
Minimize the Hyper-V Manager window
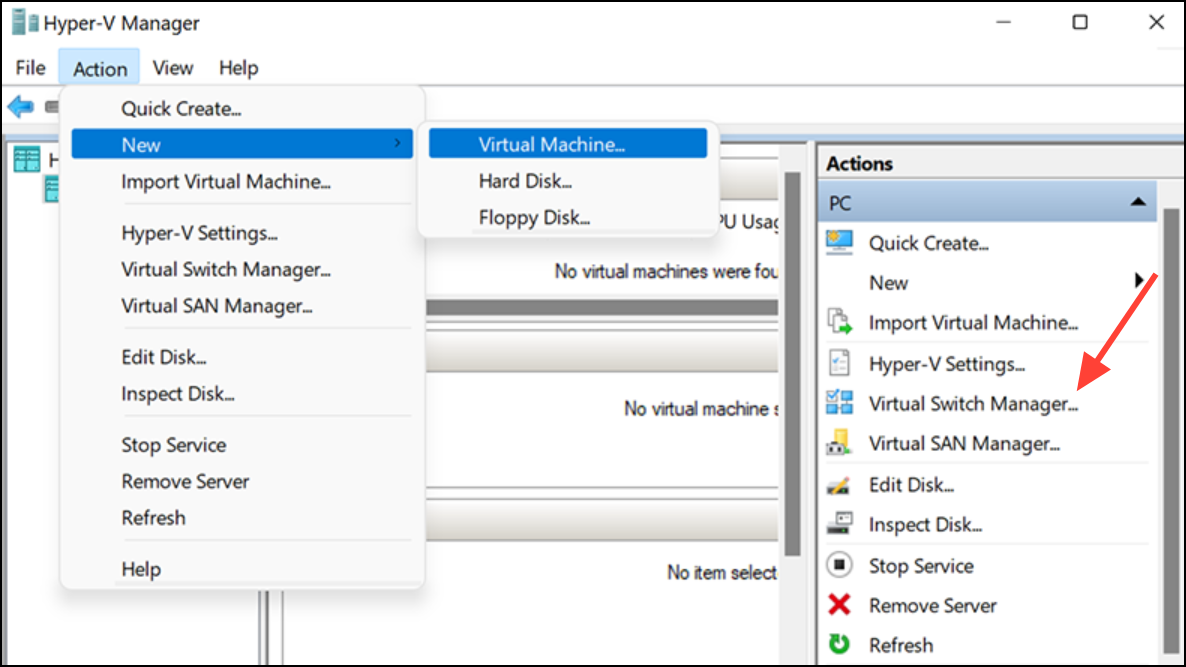coord(1004,22)
